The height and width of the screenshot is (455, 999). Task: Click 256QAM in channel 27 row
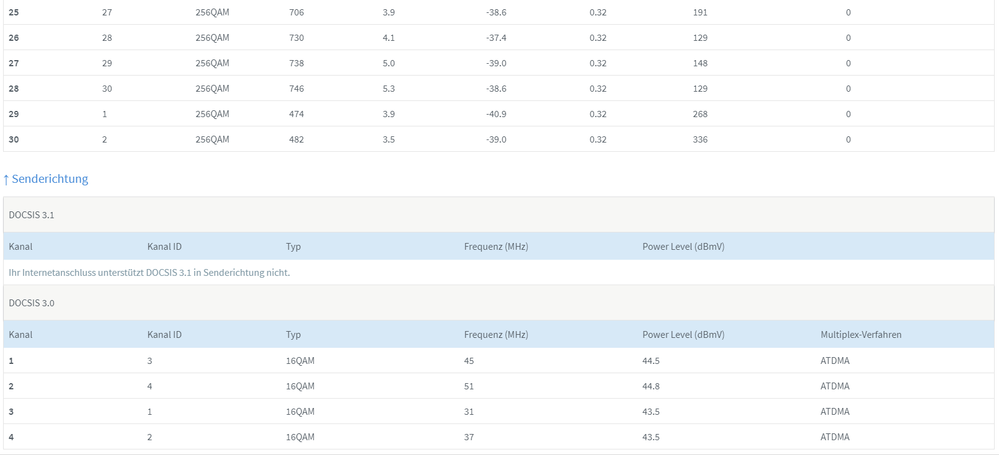point(212,63)
